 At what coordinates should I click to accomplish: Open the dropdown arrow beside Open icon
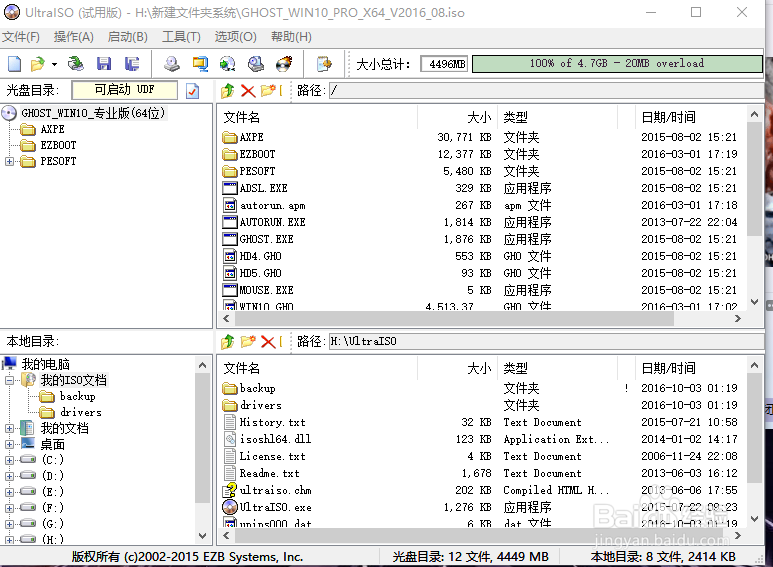(x=54, y=65)
